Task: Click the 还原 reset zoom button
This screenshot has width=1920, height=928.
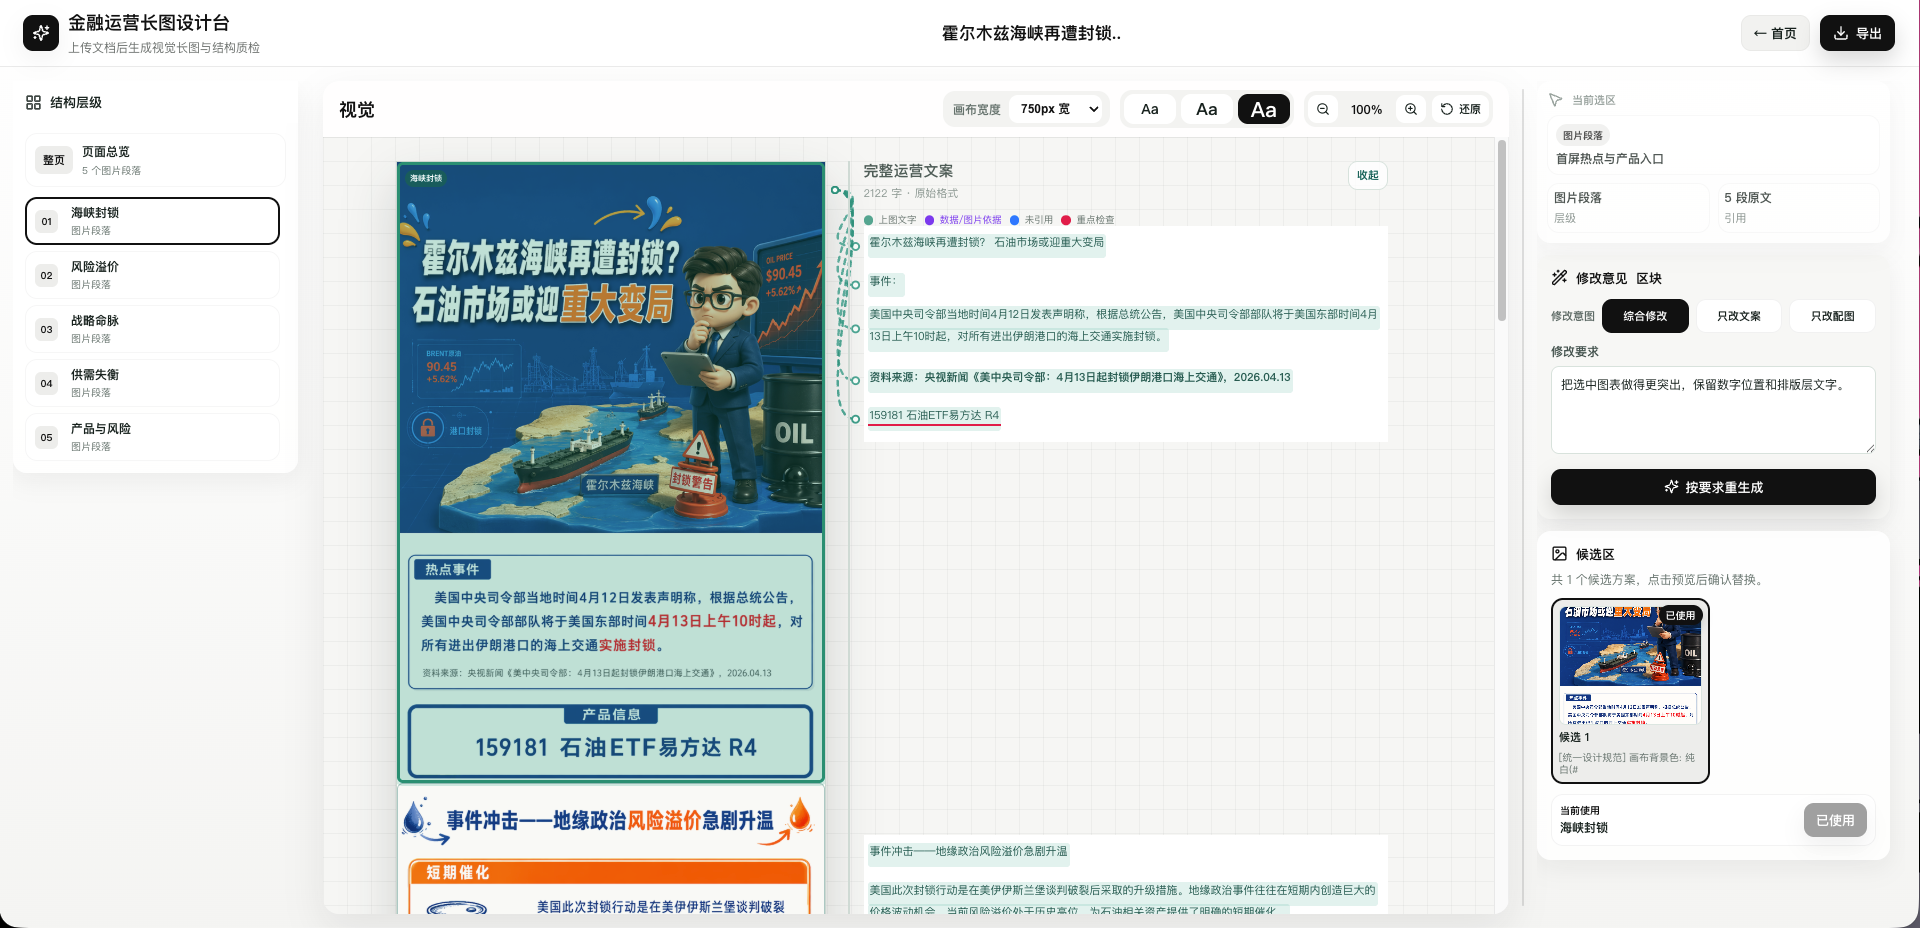Action: point(1461,109)
